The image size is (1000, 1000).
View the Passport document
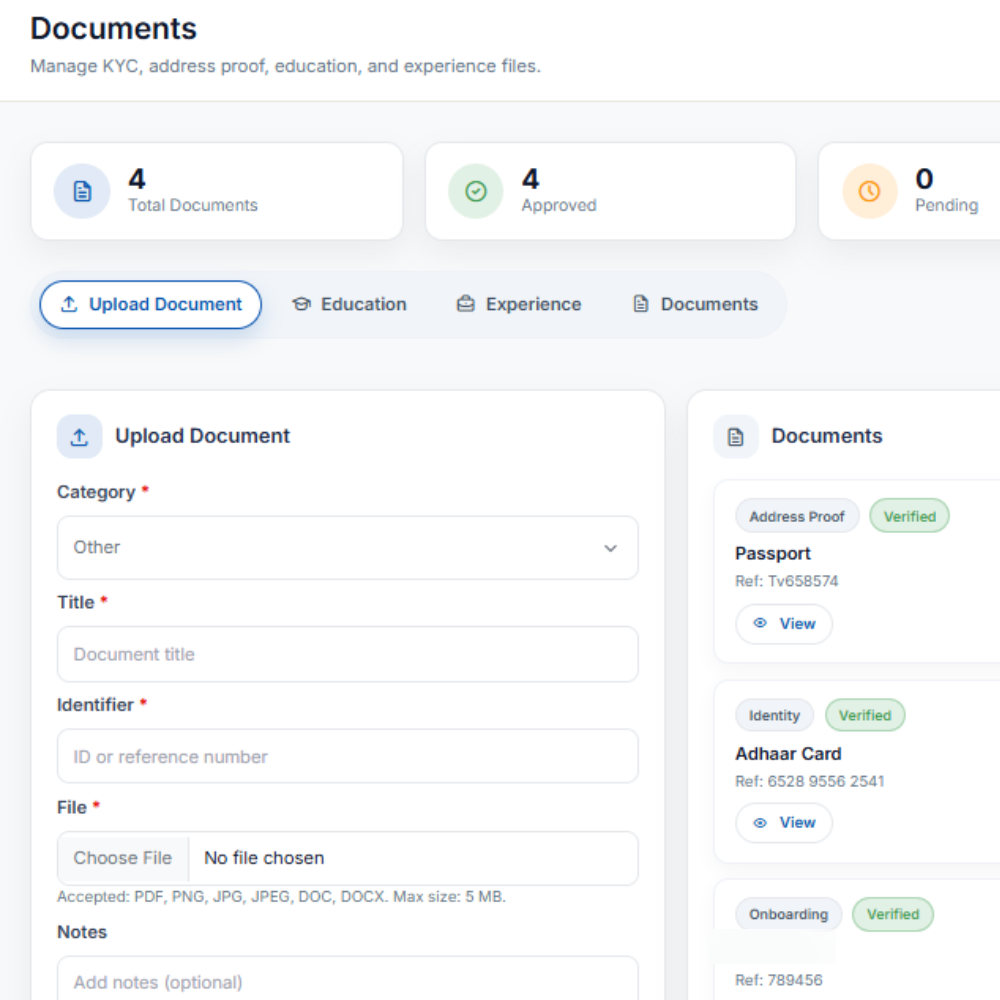point(785,623)
